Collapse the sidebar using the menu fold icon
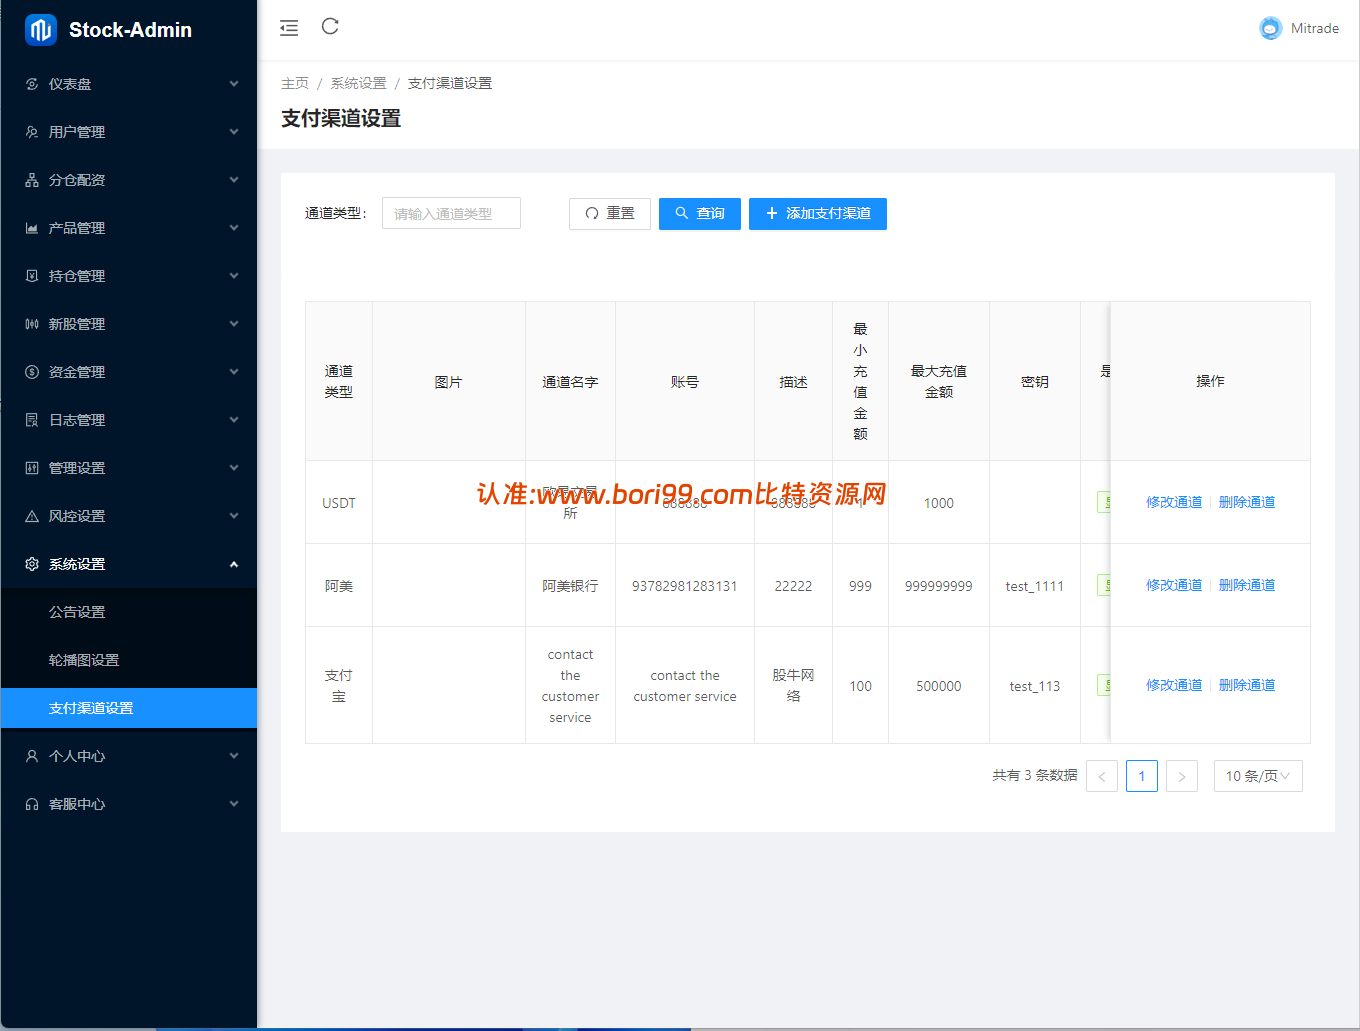 point(289,28)
